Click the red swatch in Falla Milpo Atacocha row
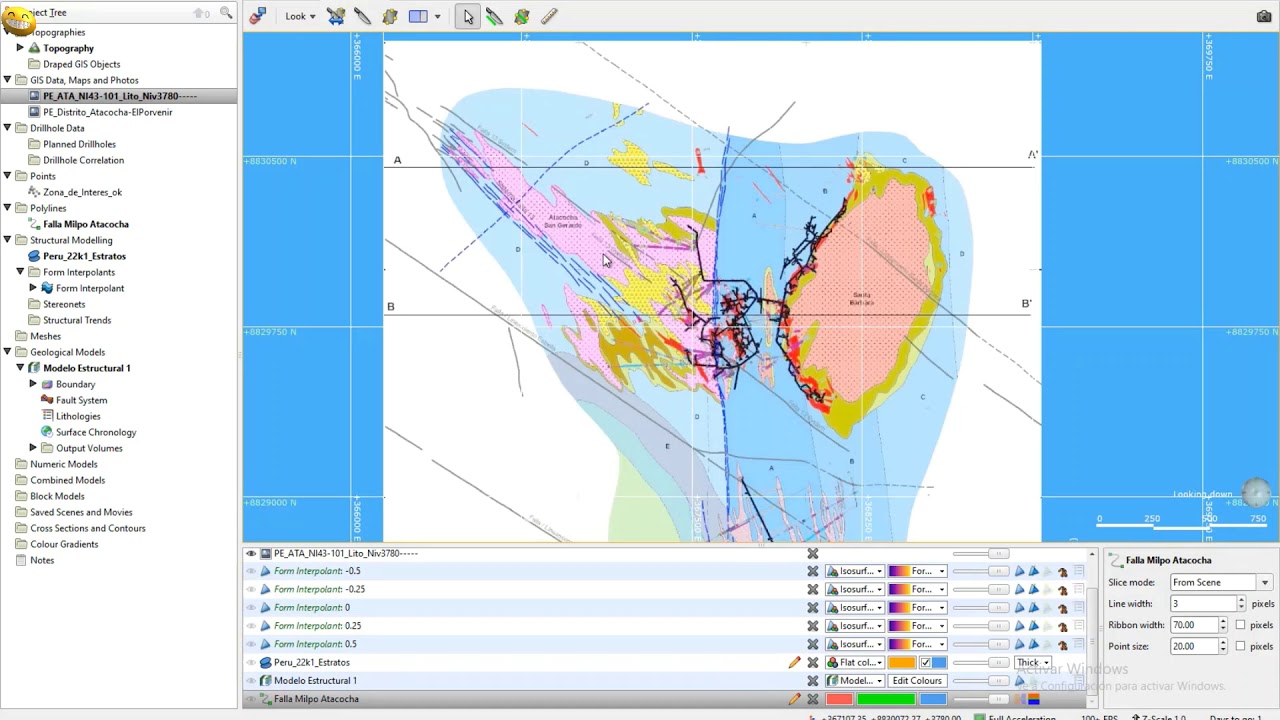The width and height of the screenshot is (1280, 720). pos(839,699)
